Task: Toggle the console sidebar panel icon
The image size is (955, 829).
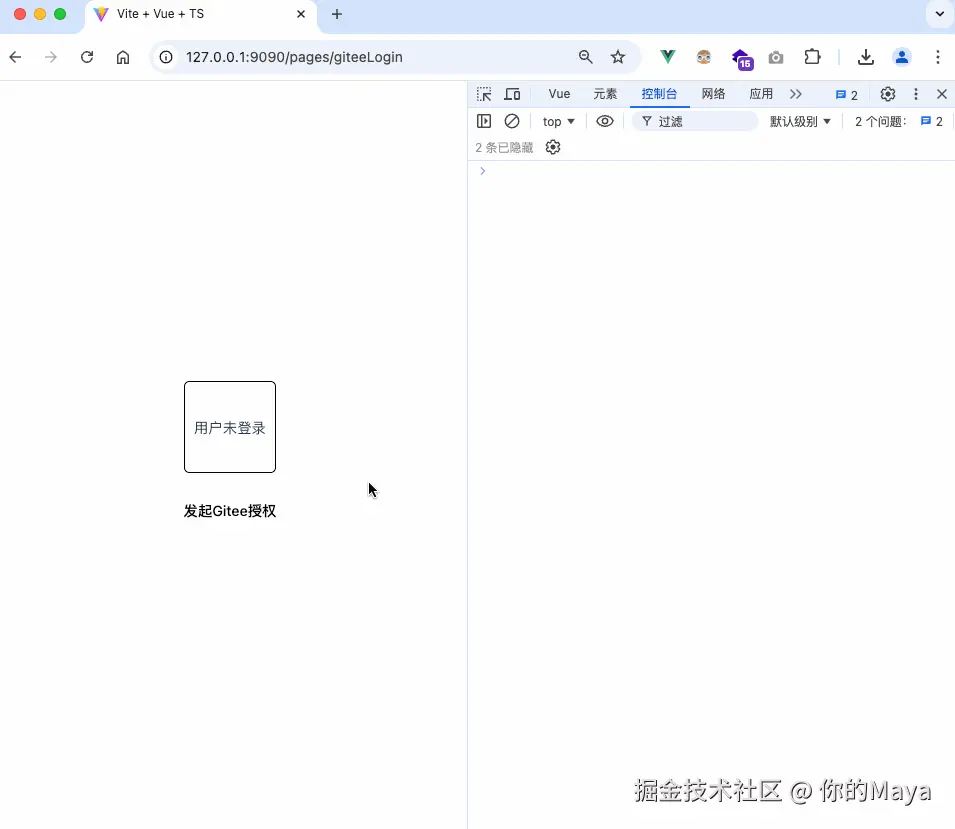Action: pyautogui.click(x=484, y=121)
